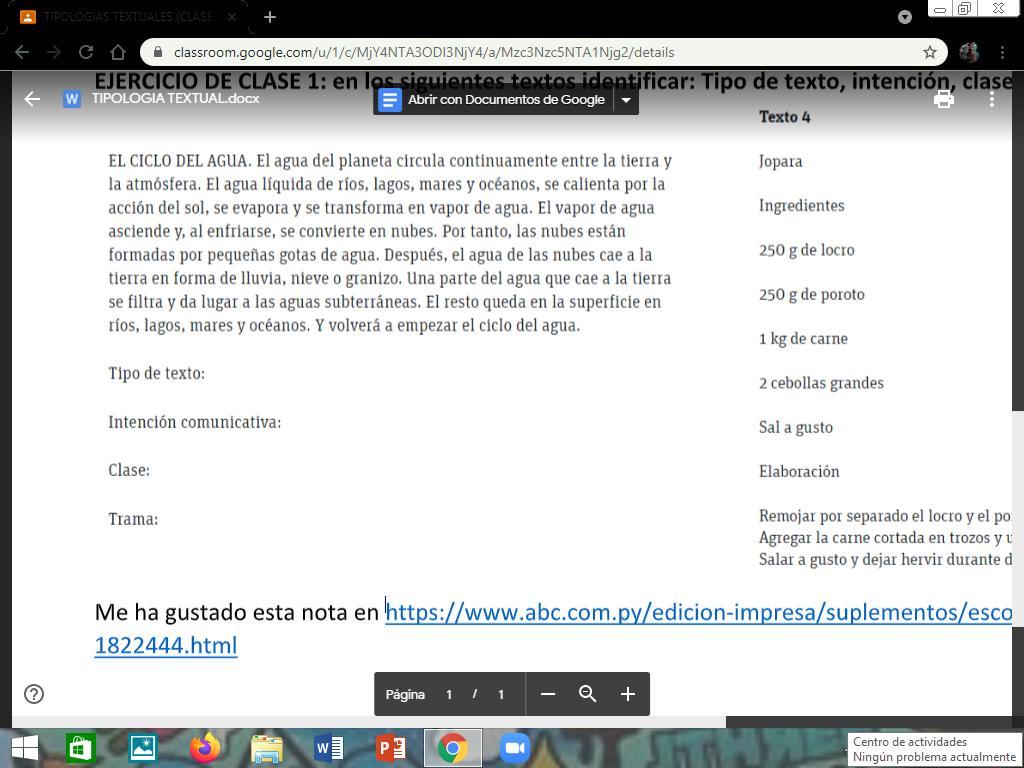
Task: Open the abc.com.py article link
Action: 698,613
